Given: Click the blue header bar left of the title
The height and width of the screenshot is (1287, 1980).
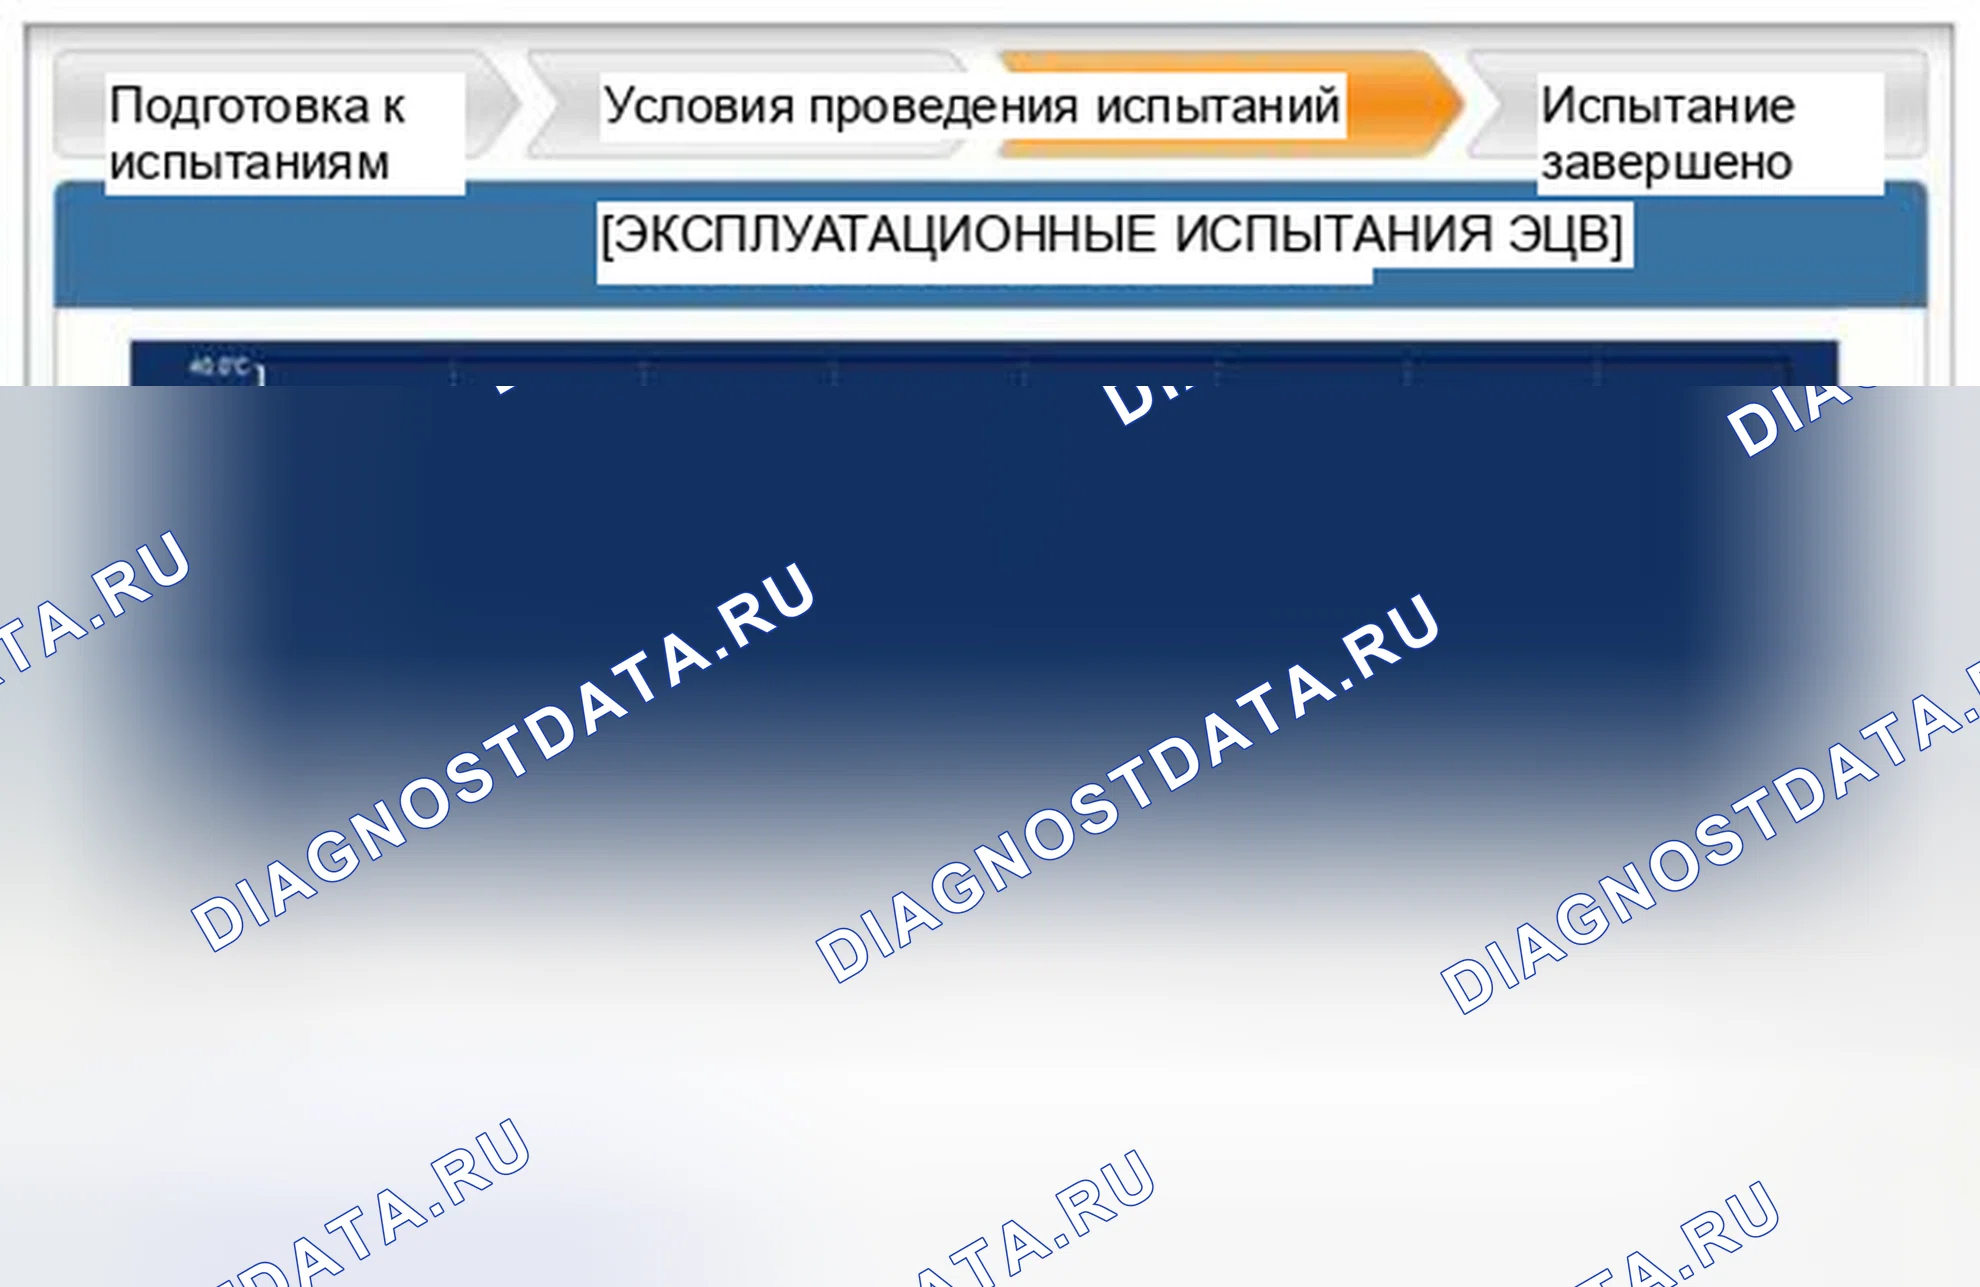Looking at the screenshot, I should [325, 245].
